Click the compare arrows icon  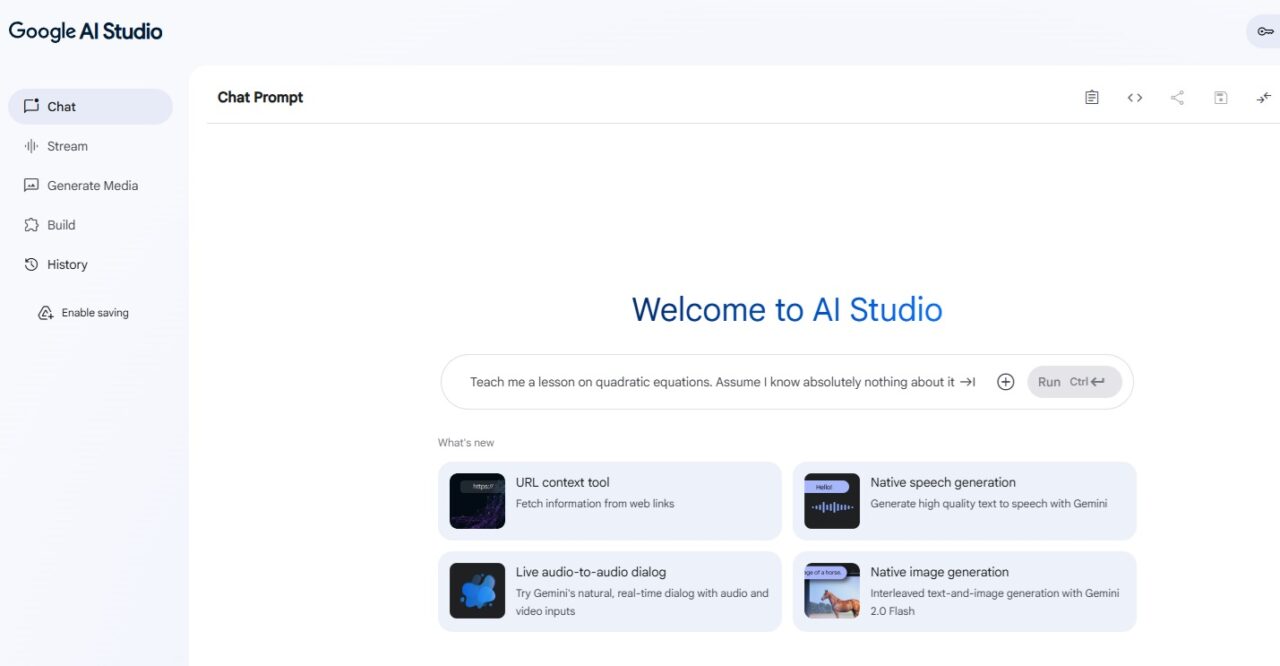(1264, 97)
